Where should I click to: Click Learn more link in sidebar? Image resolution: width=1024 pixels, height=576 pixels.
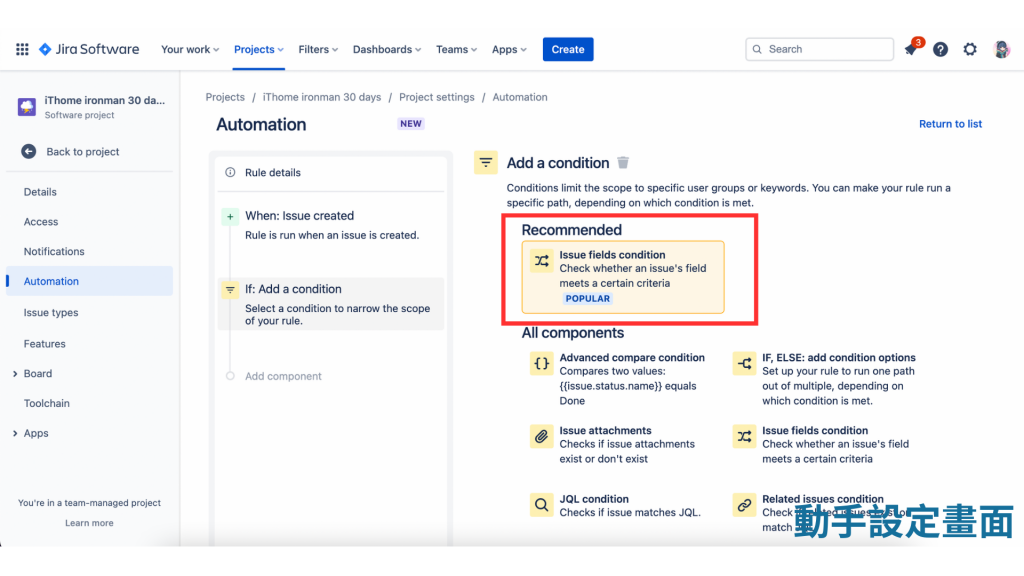click(89, 522)
